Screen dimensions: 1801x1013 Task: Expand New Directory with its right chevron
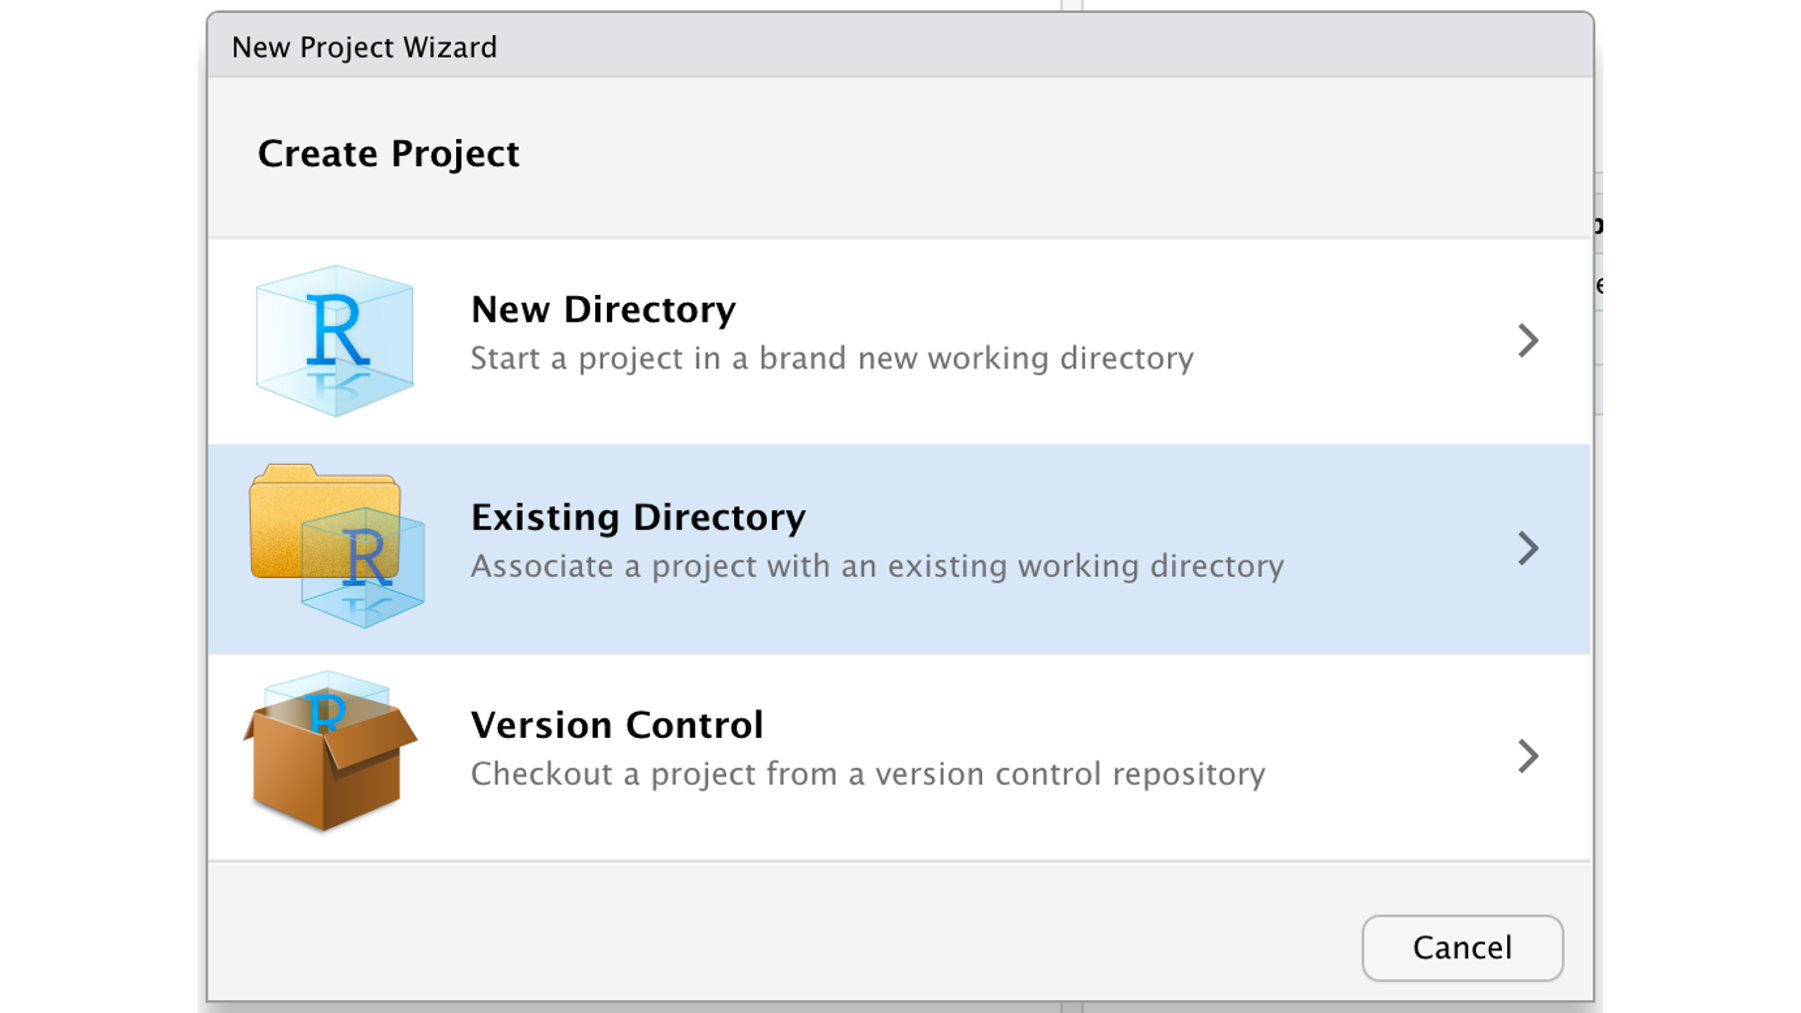1527,341
